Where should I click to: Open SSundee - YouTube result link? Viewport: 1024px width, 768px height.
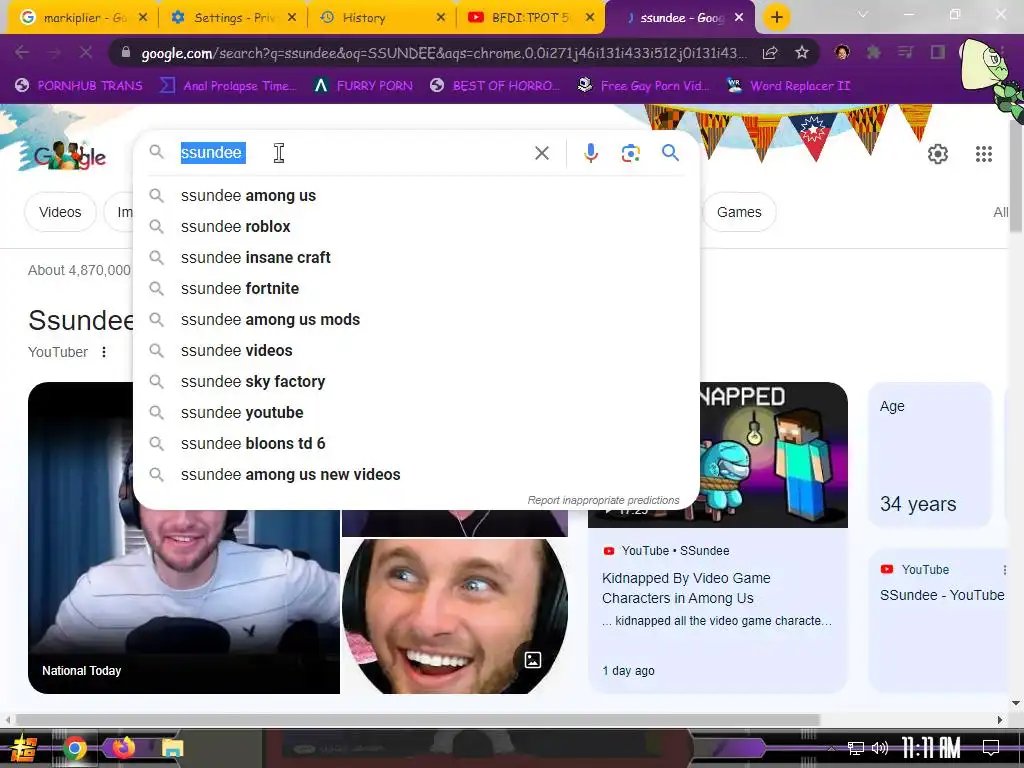pyautogui.click(x=942, y=595)
